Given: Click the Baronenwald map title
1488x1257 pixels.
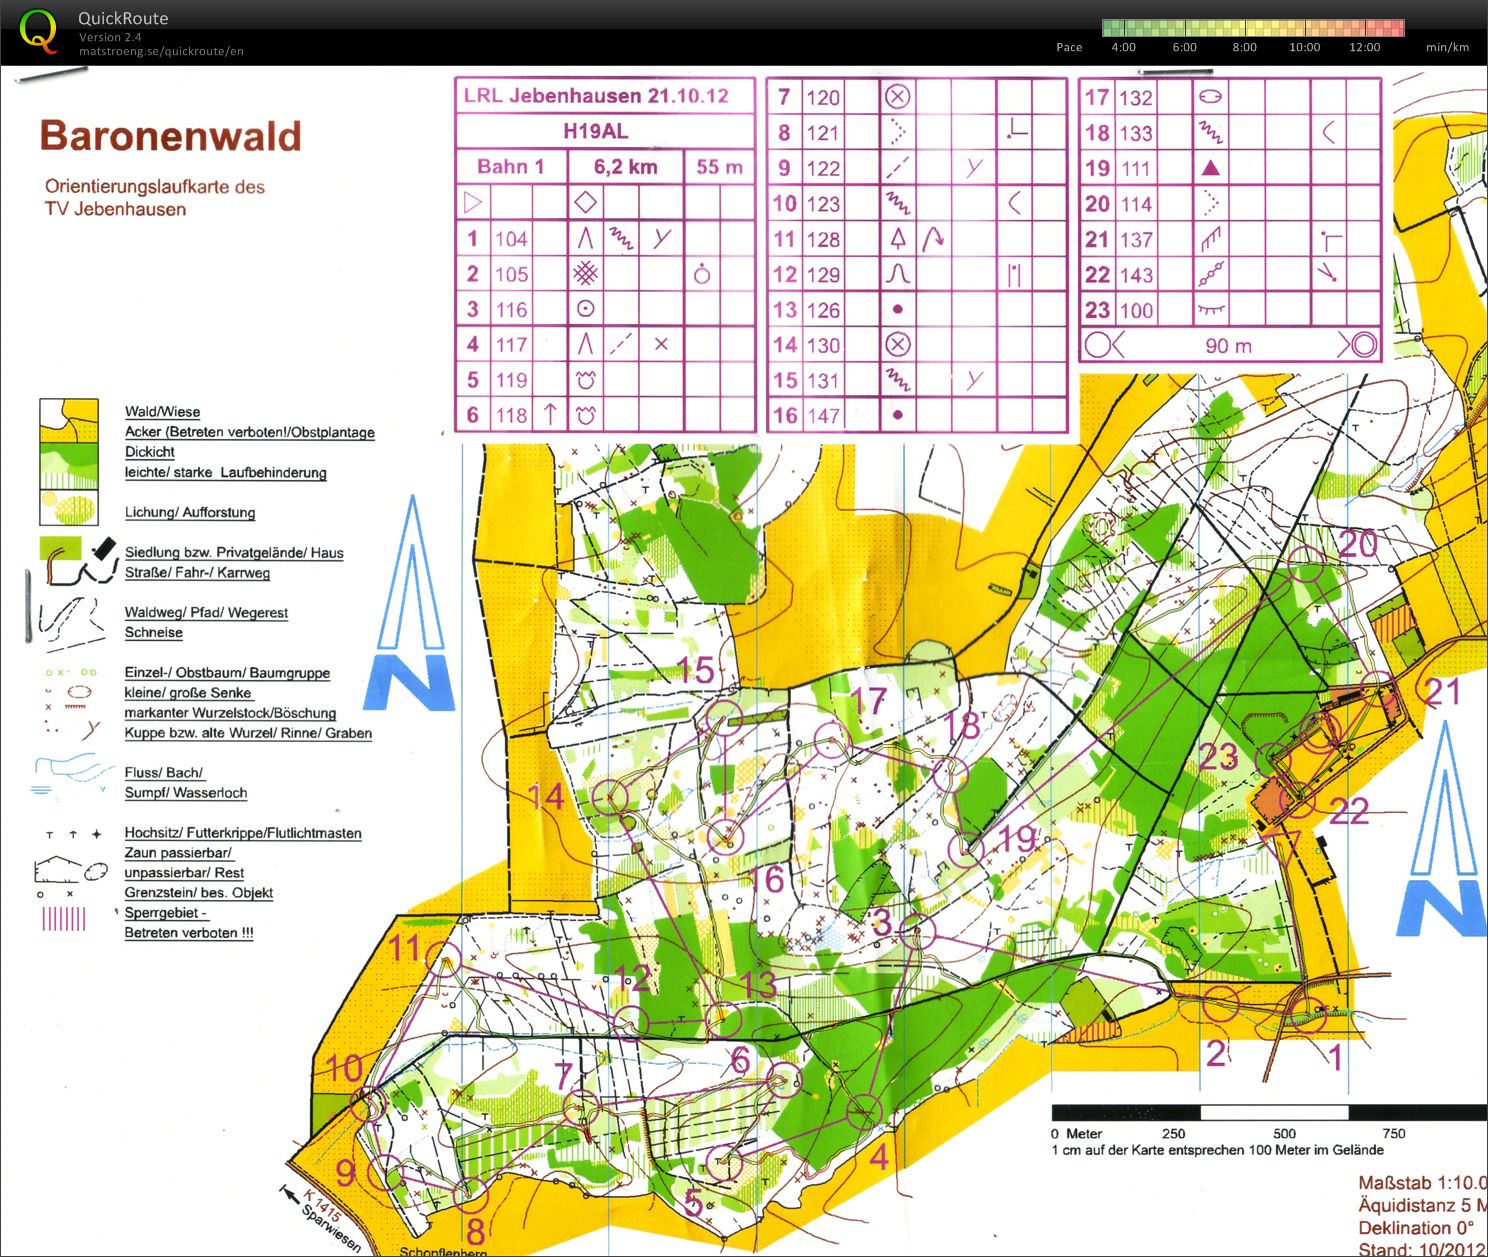Looking at the screenshot, I should pos(170,136).
